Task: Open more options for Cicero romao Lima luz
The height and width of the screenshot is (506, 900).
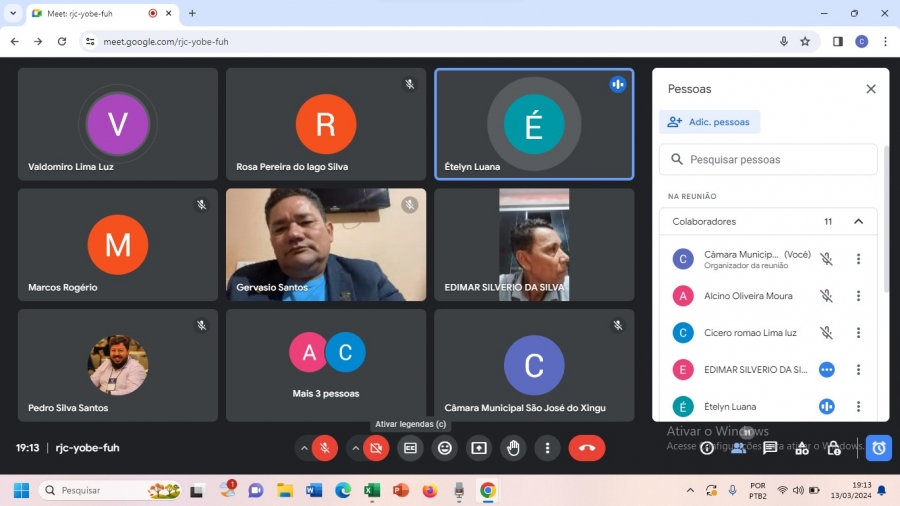Action: [x=858, y=333]
